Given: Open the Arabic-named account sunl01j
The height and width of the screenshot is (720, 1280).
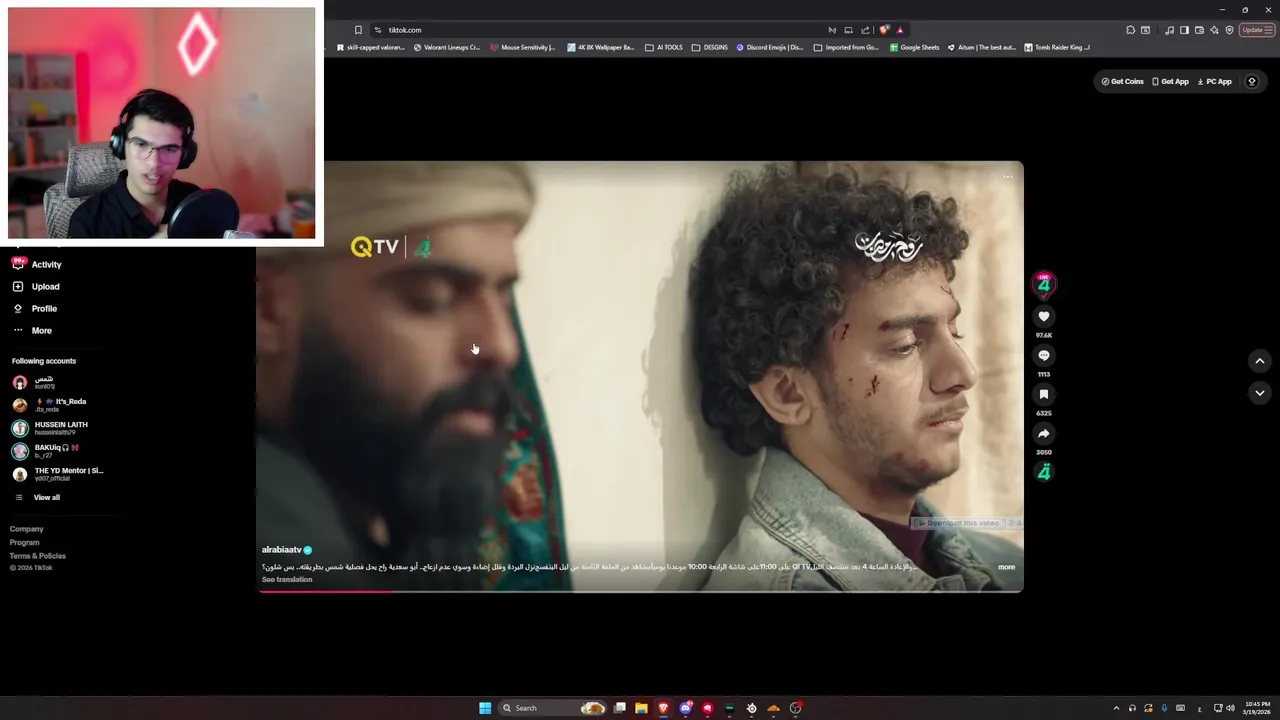Looking at the screenshot, I should click(33, 382).
